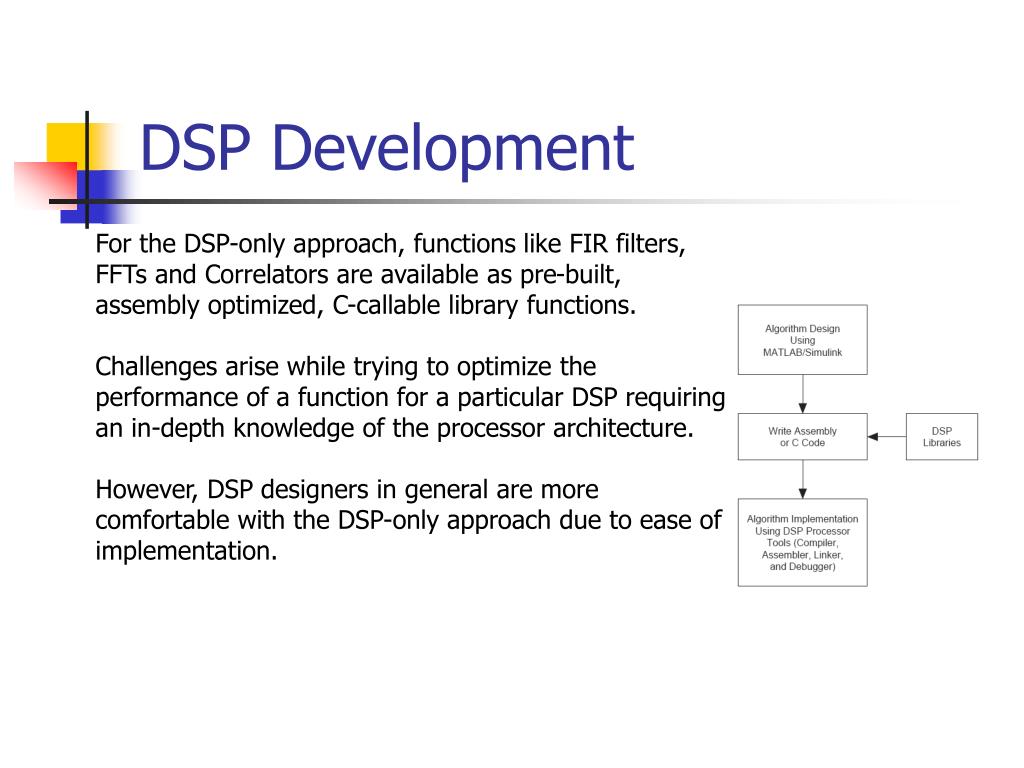This screenshot has height=768, width=1024.
Task: Select the 'DSP Libraries' flowchart box
Action: tap(942, 436)
